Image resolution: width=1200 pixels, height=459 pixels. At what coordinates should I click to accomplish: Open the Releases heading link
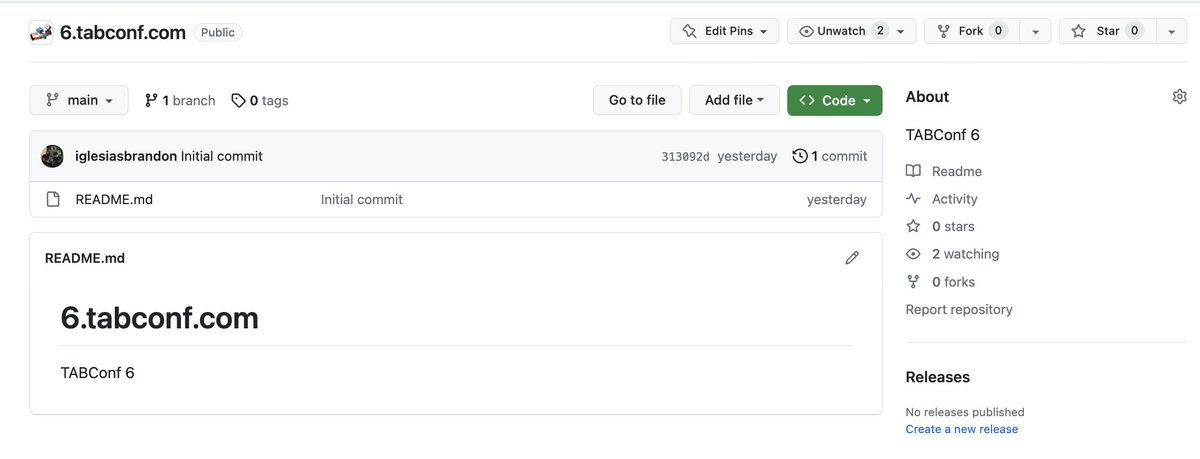pyautogui.click(x=938, y=377)
